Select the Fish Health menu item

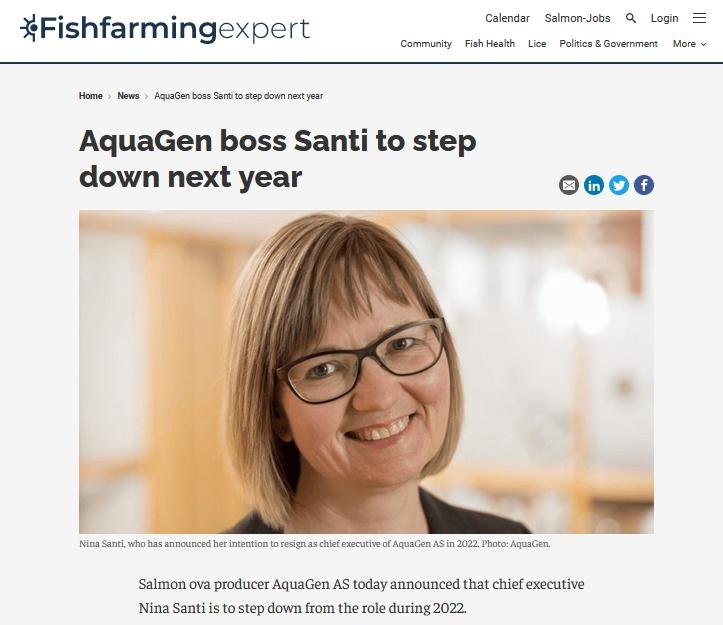[x=490, y=44]
